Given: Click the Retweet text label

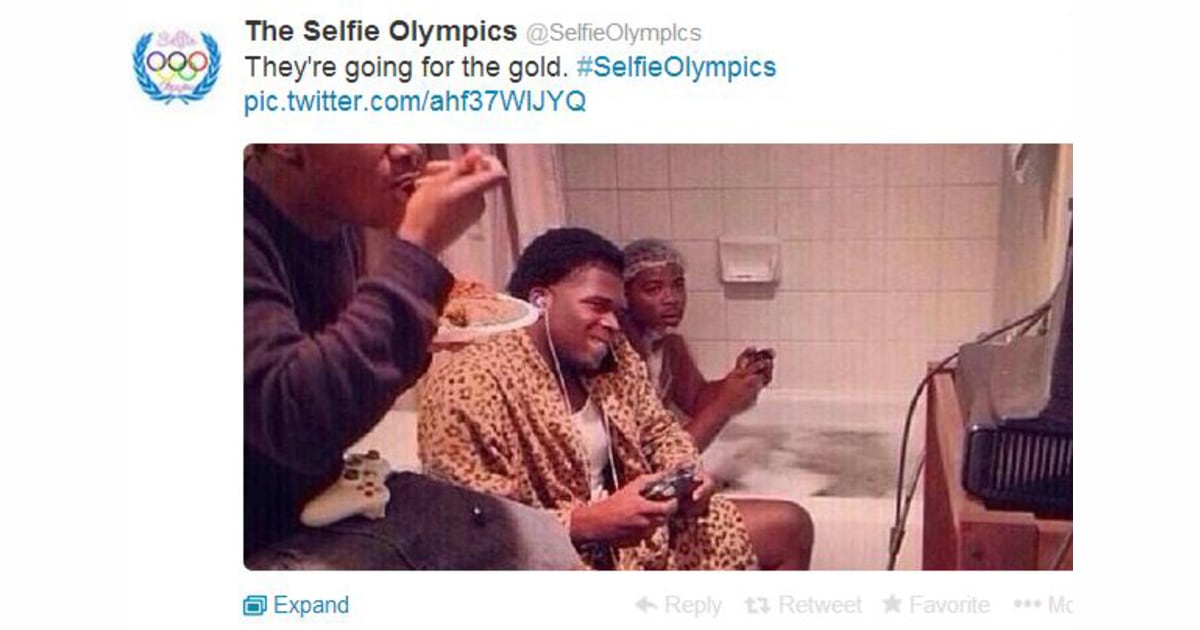Looking at the screenshot, I should coord(820,605).
